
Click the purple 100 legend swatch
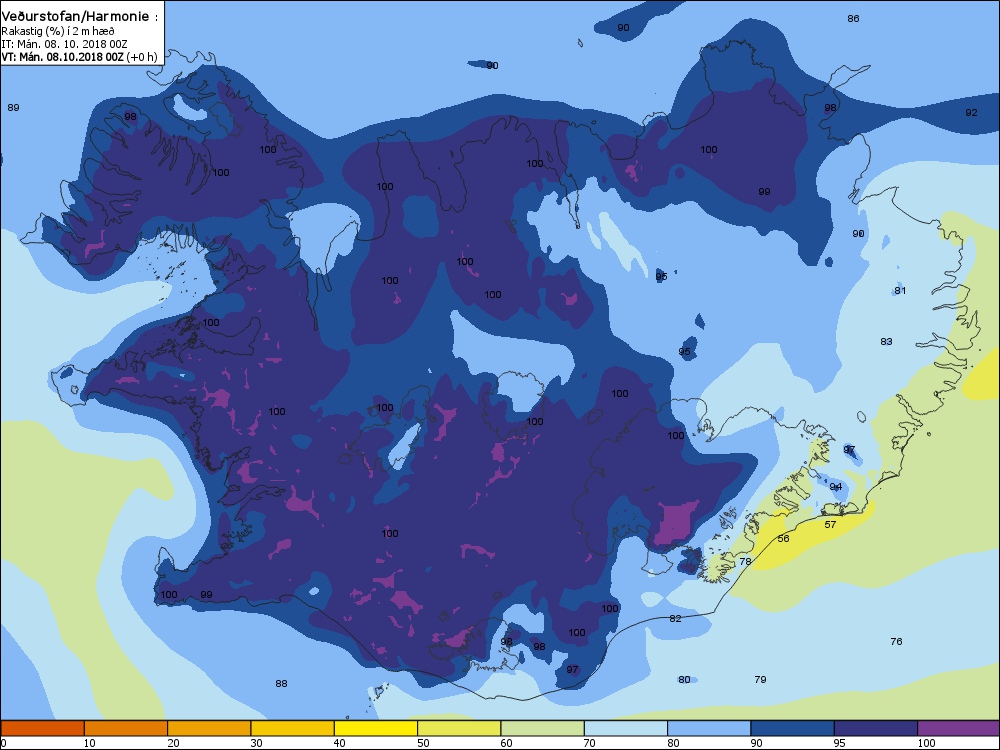point(959,728)
